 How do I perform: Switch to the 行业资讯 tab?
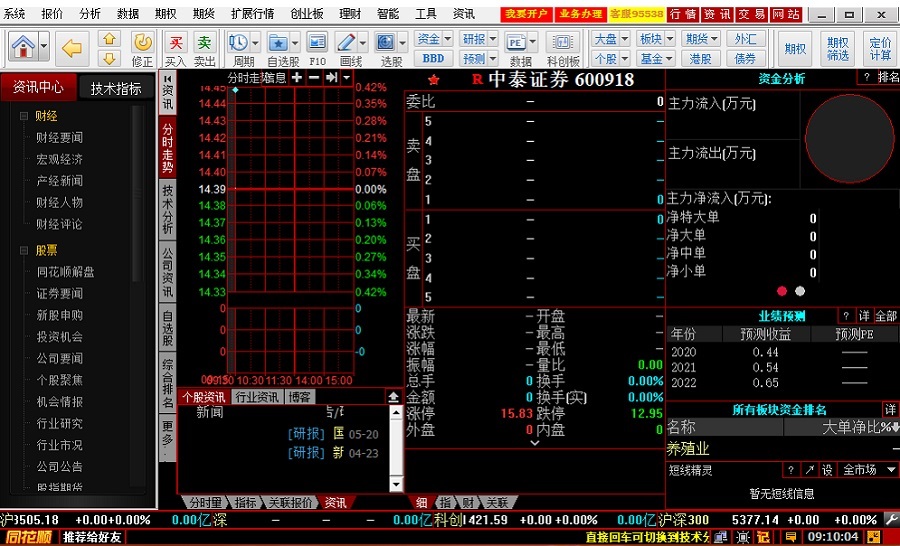[x=257, y=397]
